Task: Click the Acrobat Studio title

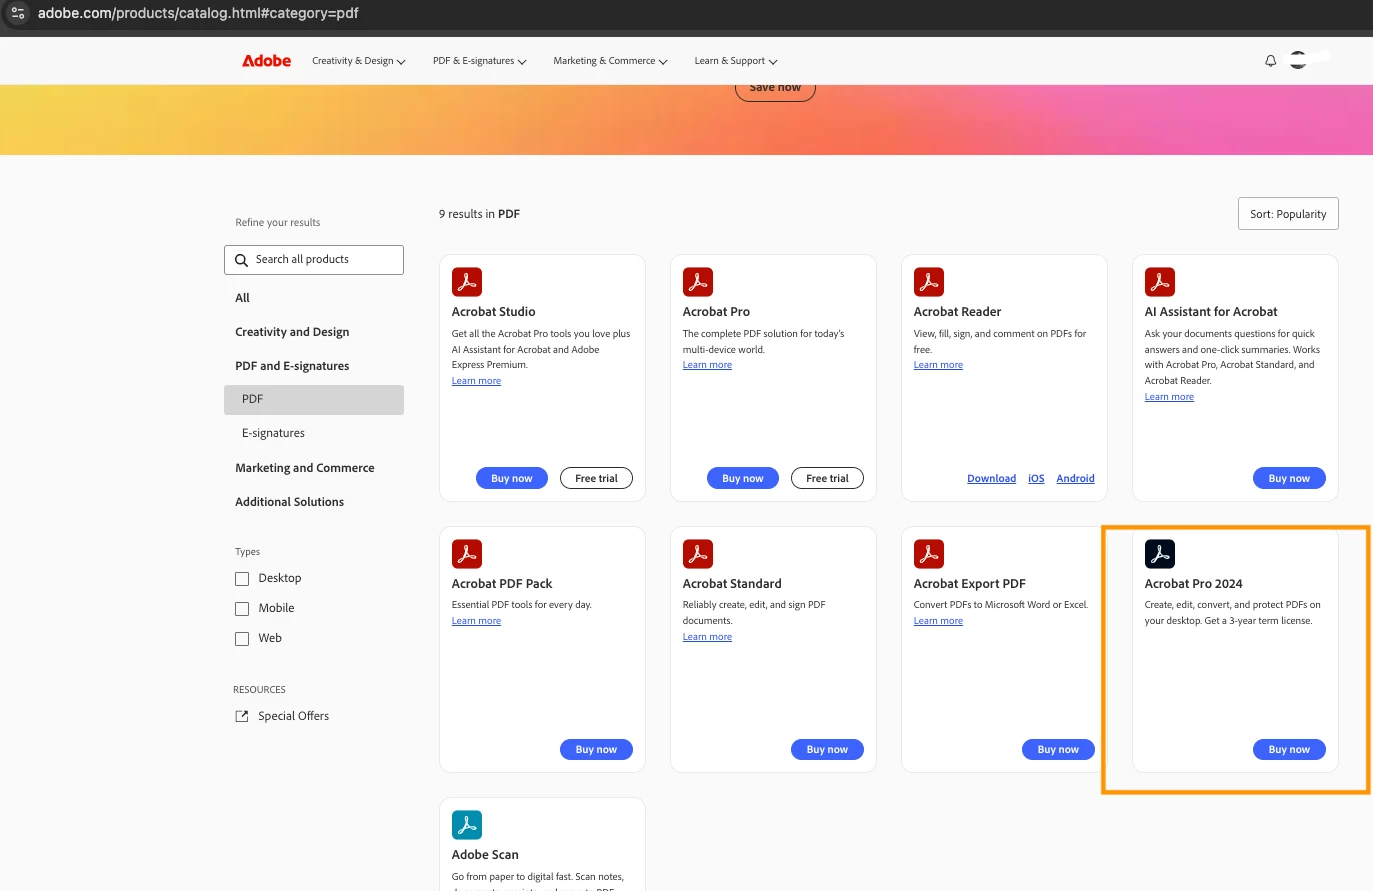Action: point(493,312)
